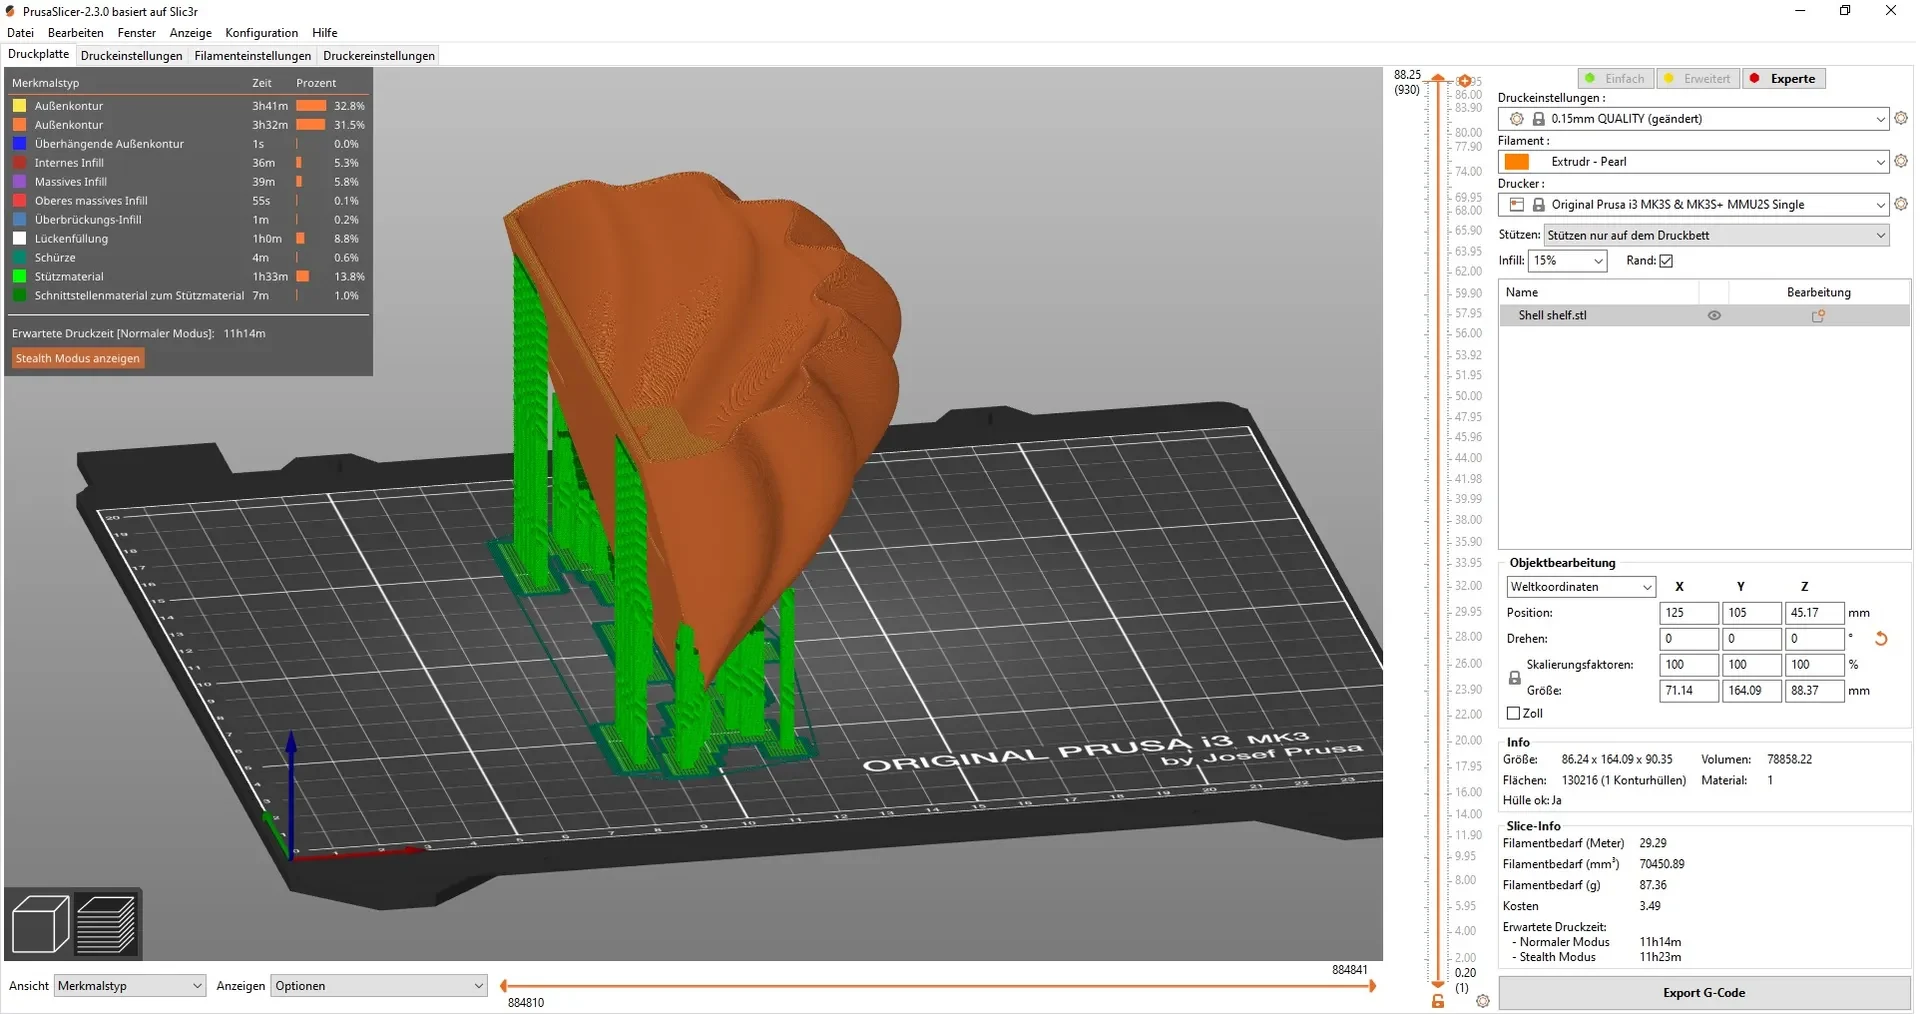The width and height of the screenshot is (1920, 1014).
Task: Click the add color change plus icon
Action: coord(1464,81)
